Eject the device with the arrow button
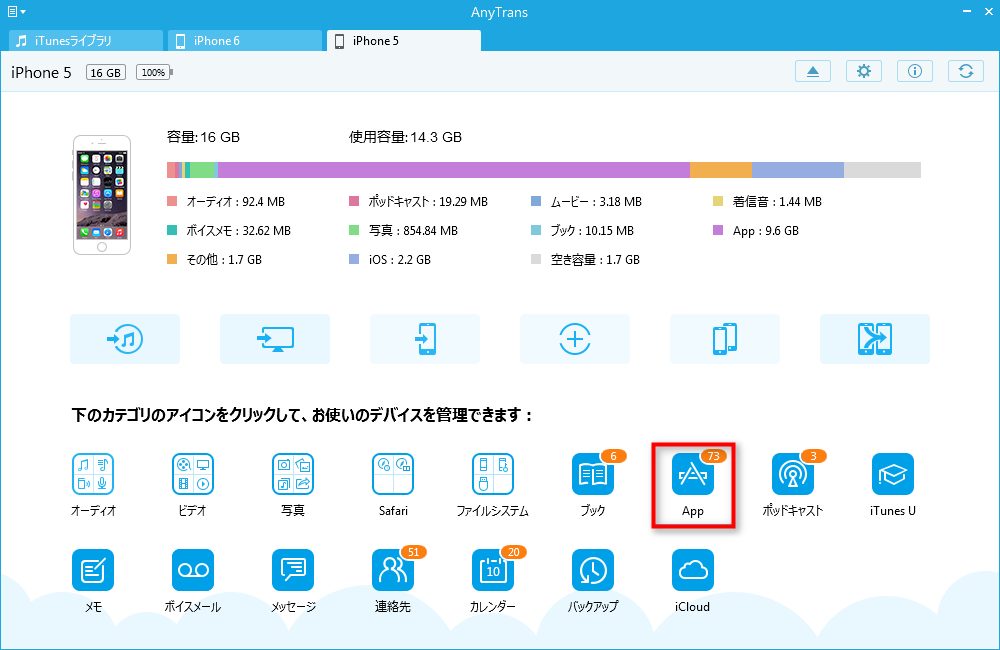 coord(812,71)
